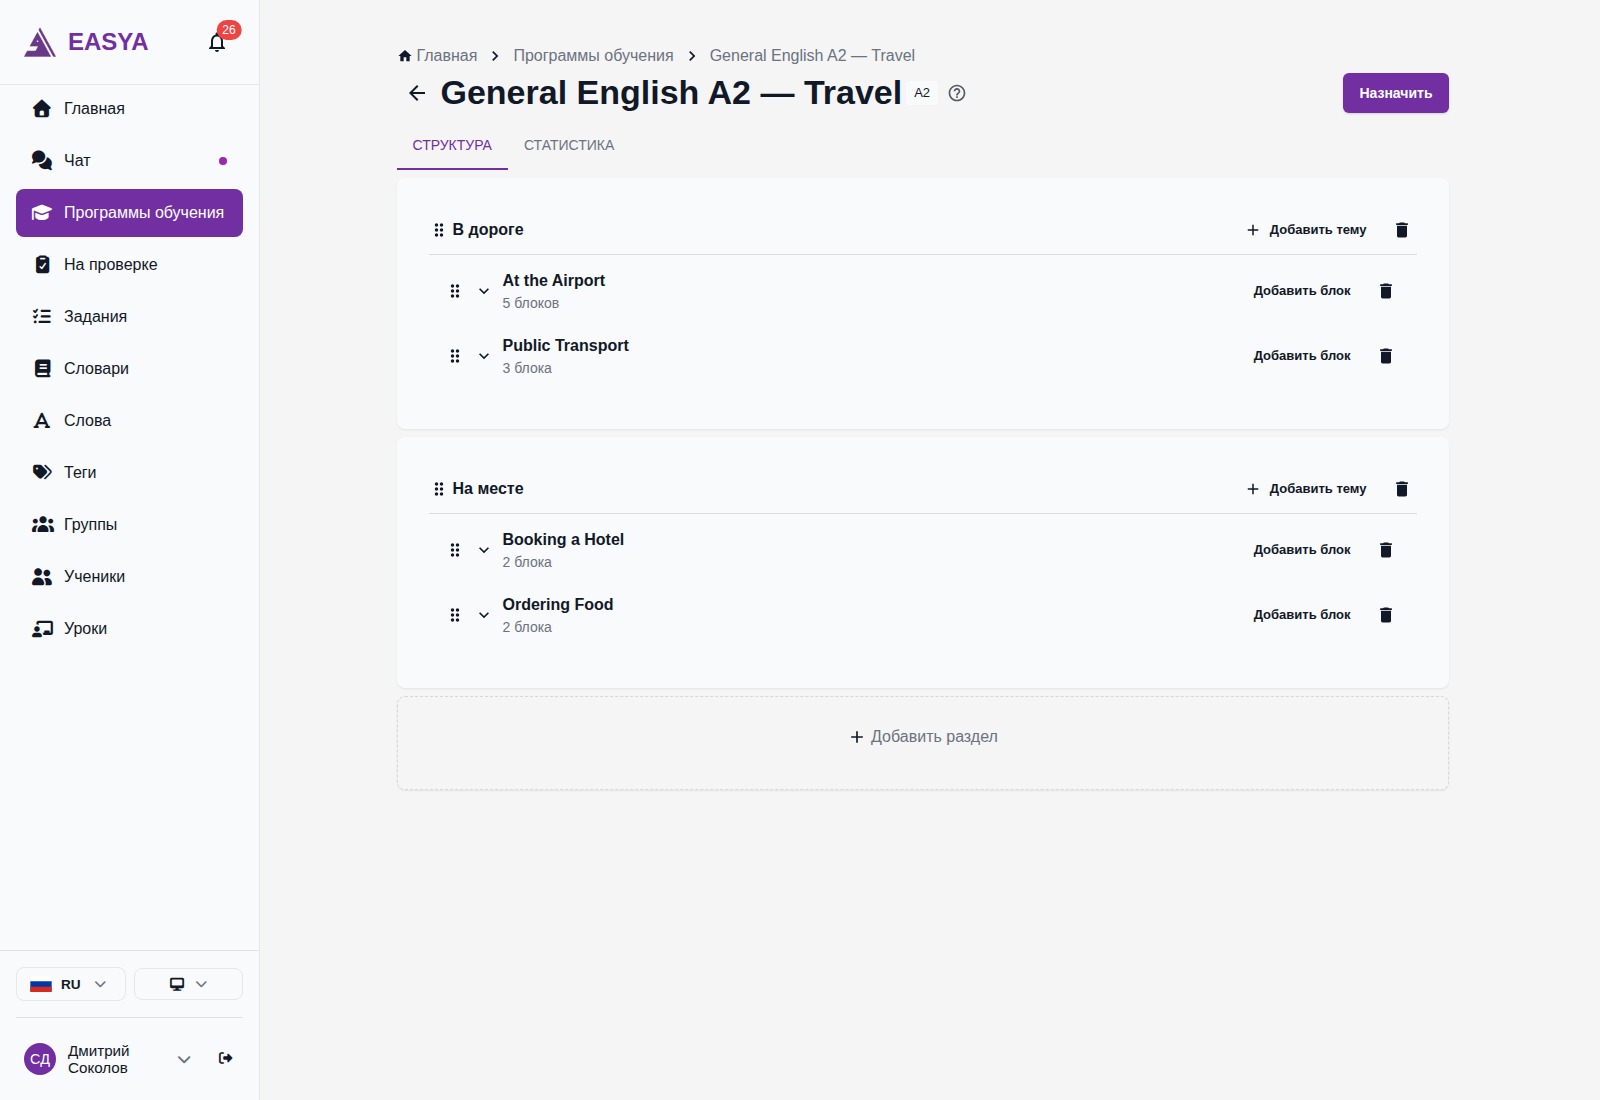This screenshot has width=1600, height=1100.
Task: Click the «Назначить» button
Action: point(1396,93)
